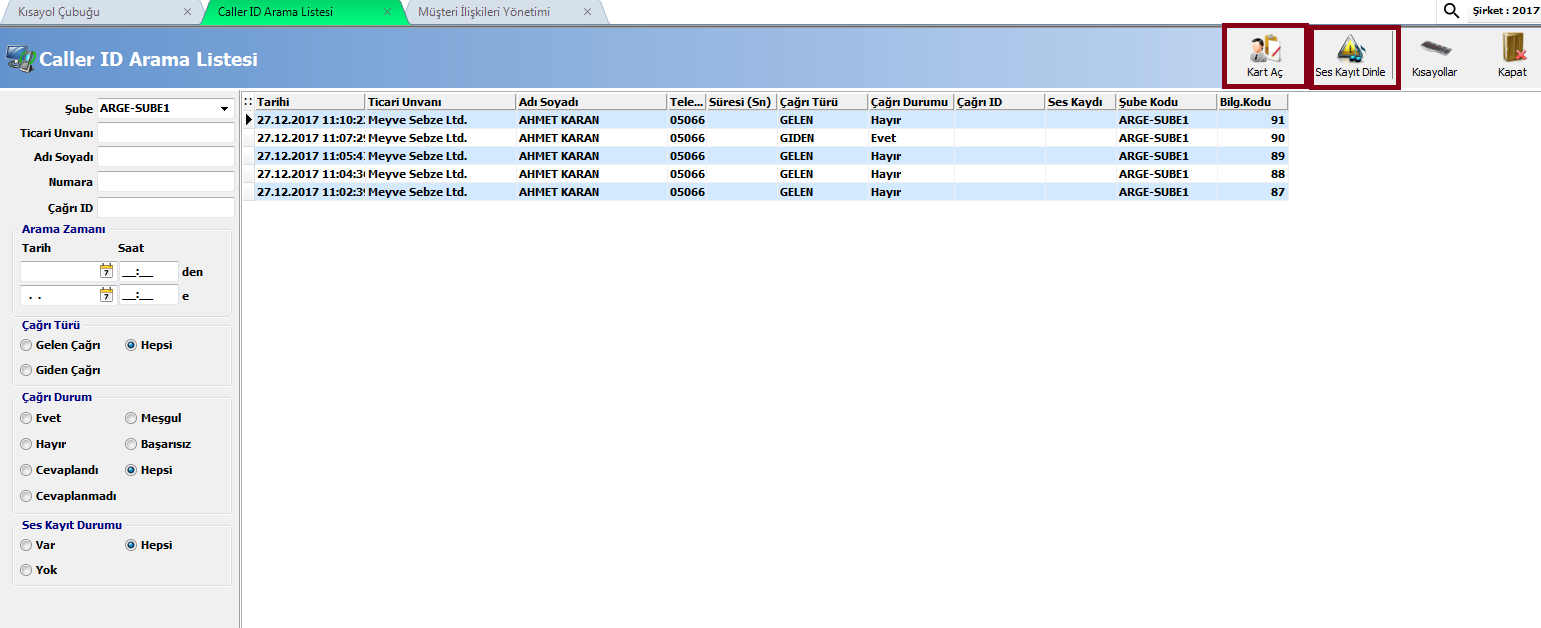Select the Gelen Çağrı radio button
1541x628 pixels.
pos(26,345)
